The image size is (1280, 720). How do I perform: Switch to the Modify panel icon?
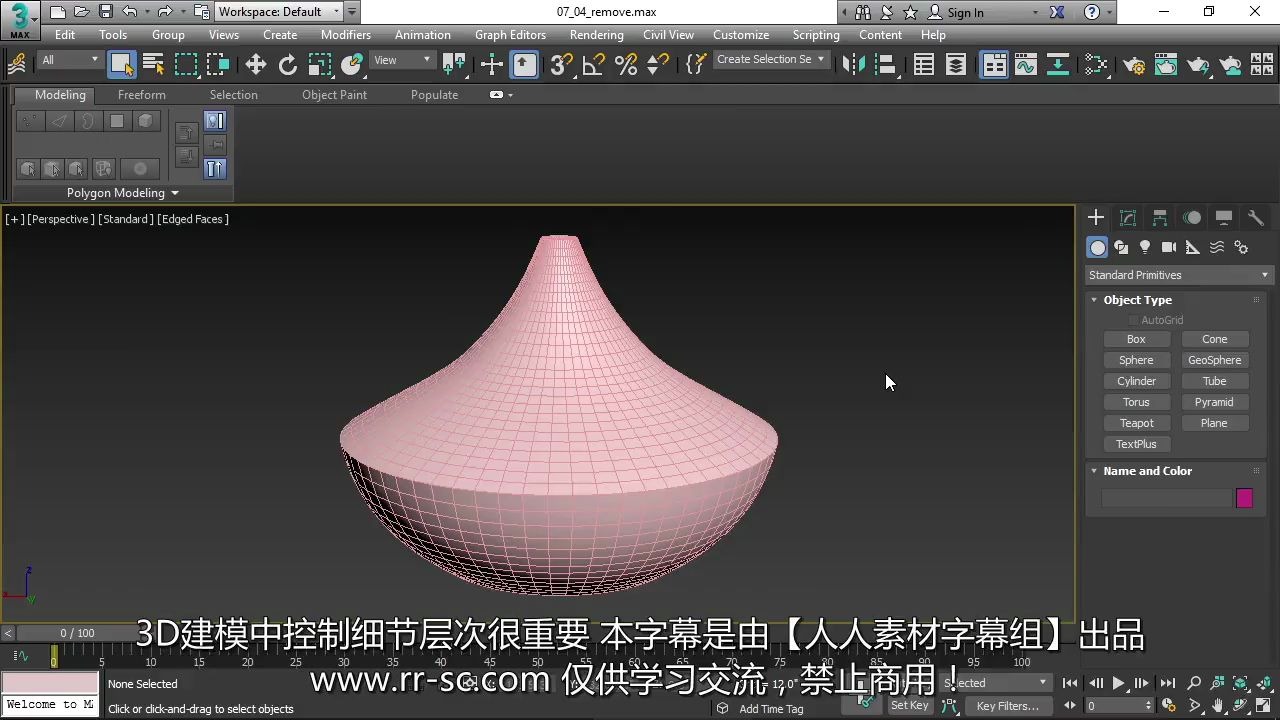[x=1128, y=217]
